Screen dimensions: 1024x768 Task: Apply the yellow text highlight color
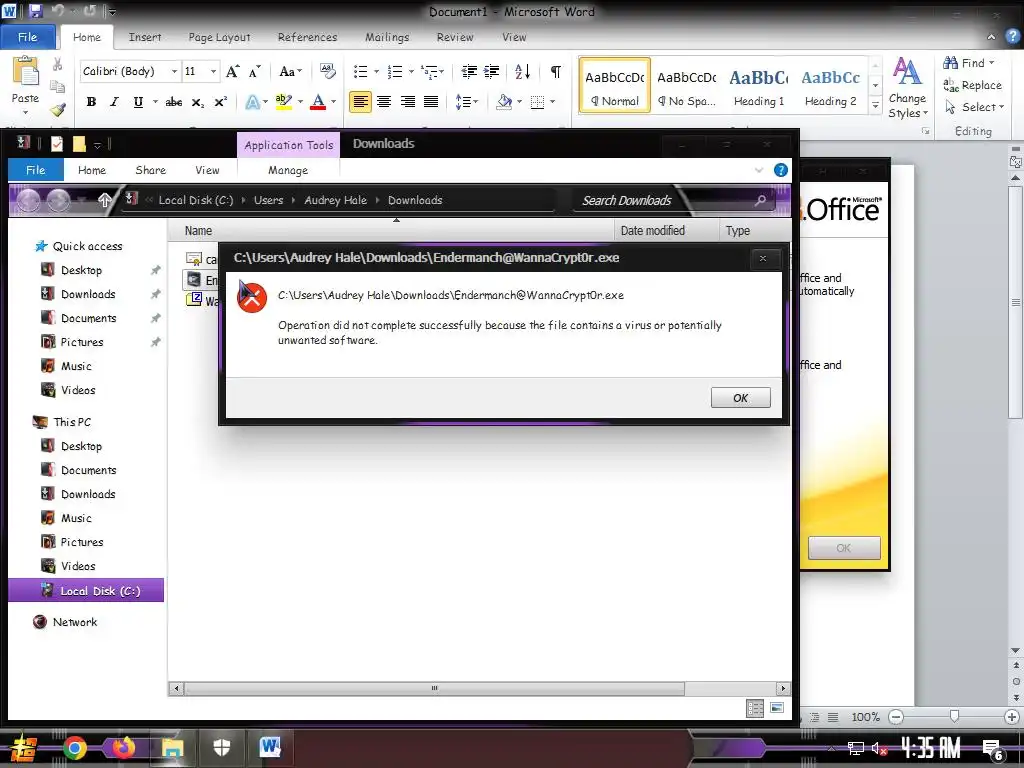click(283, 102)
